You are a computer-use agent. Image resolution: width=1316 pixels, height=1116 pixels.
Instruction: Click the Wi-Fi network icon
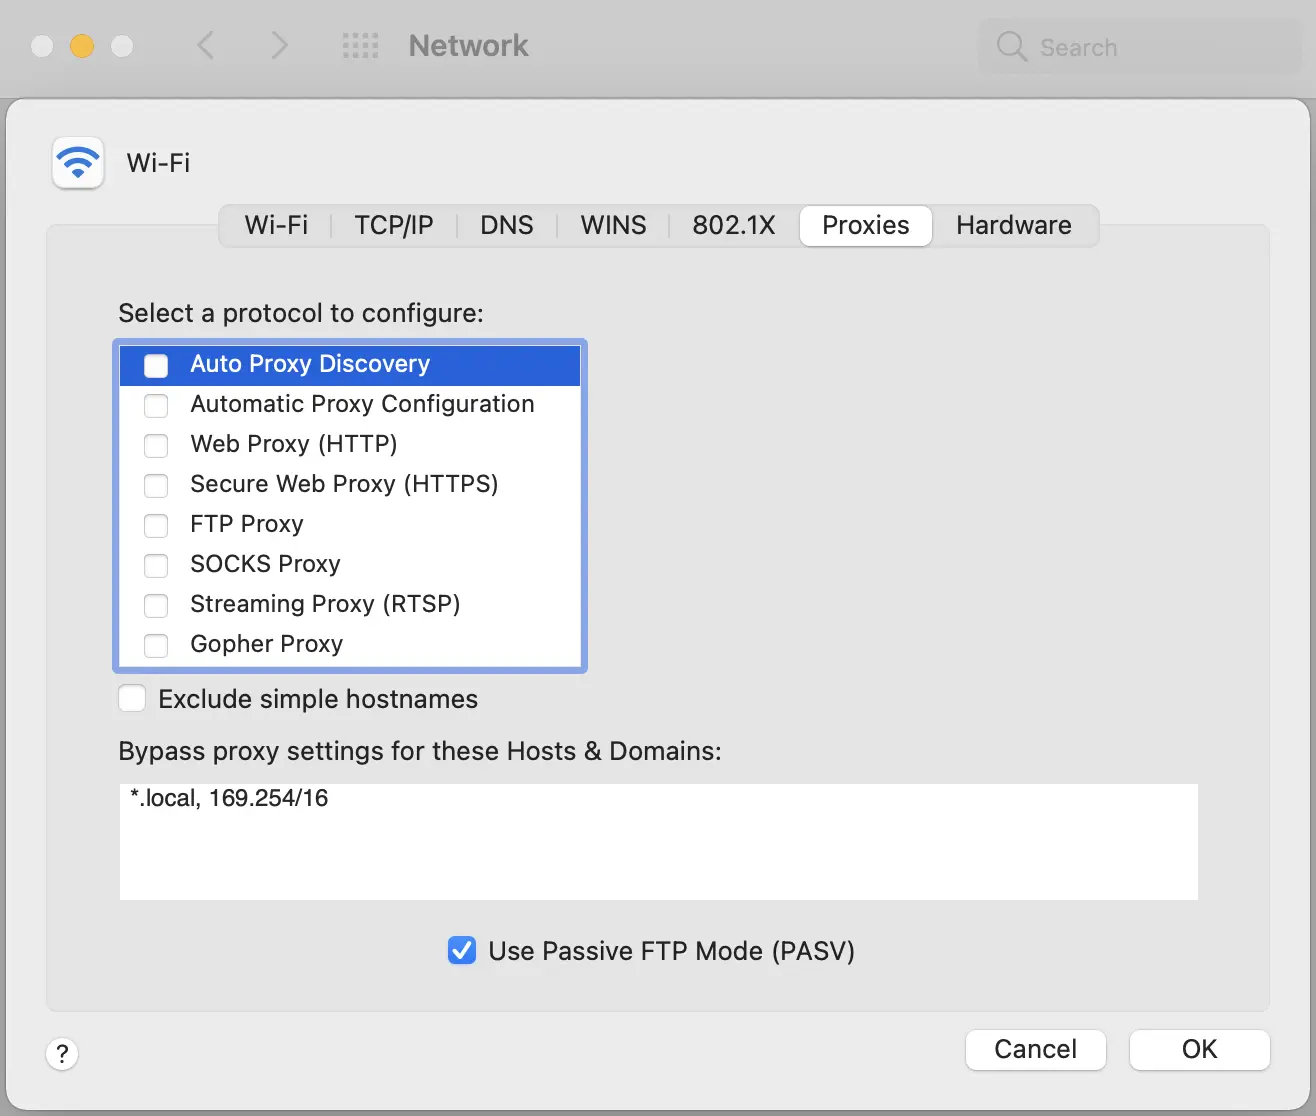coord(78,162)
